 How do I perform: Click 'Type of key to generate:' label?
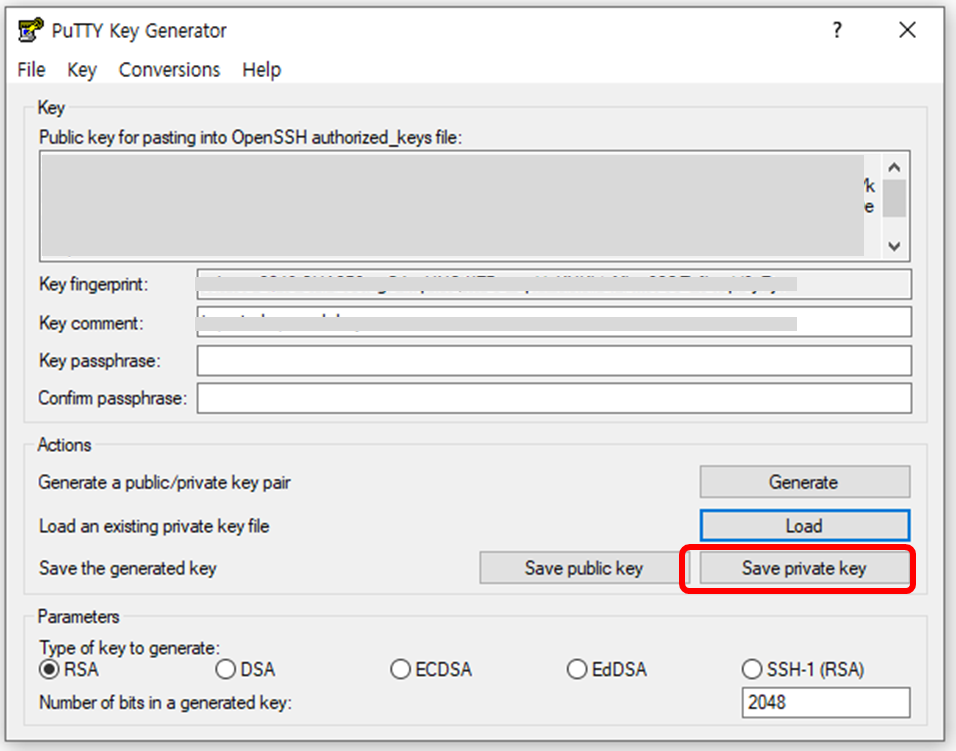(129, 647)
